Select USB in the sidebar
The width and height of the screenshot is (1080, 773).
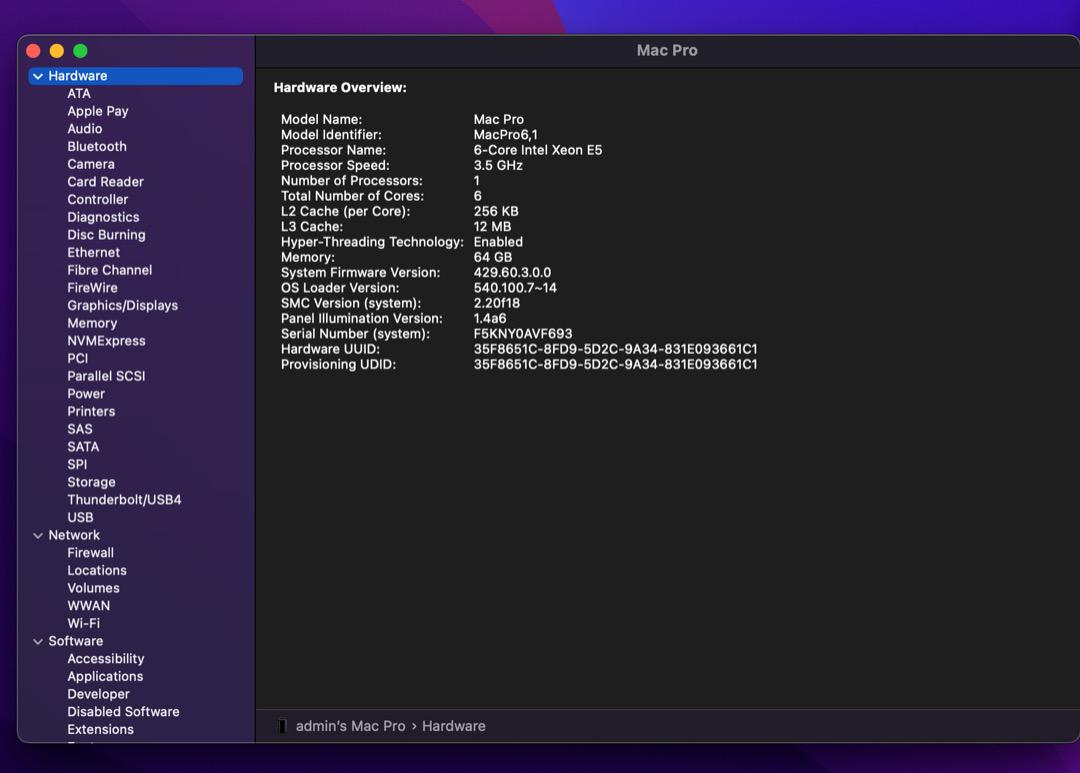81,517
